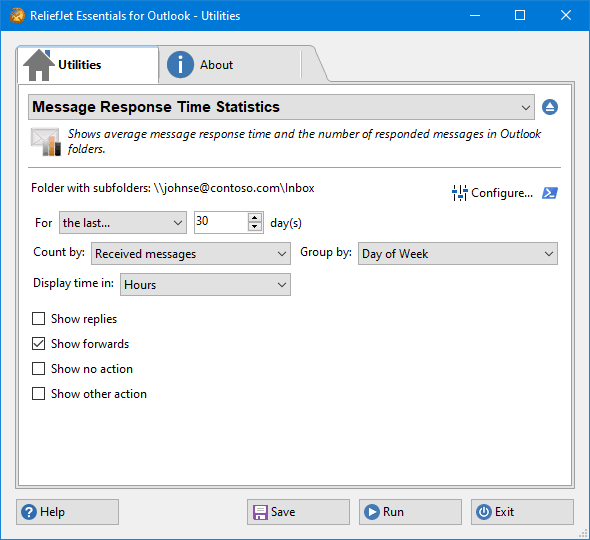Click the Configure sliders icon
Image resolution: width=590 pixels, height=540 pixels.
[459, 193]
